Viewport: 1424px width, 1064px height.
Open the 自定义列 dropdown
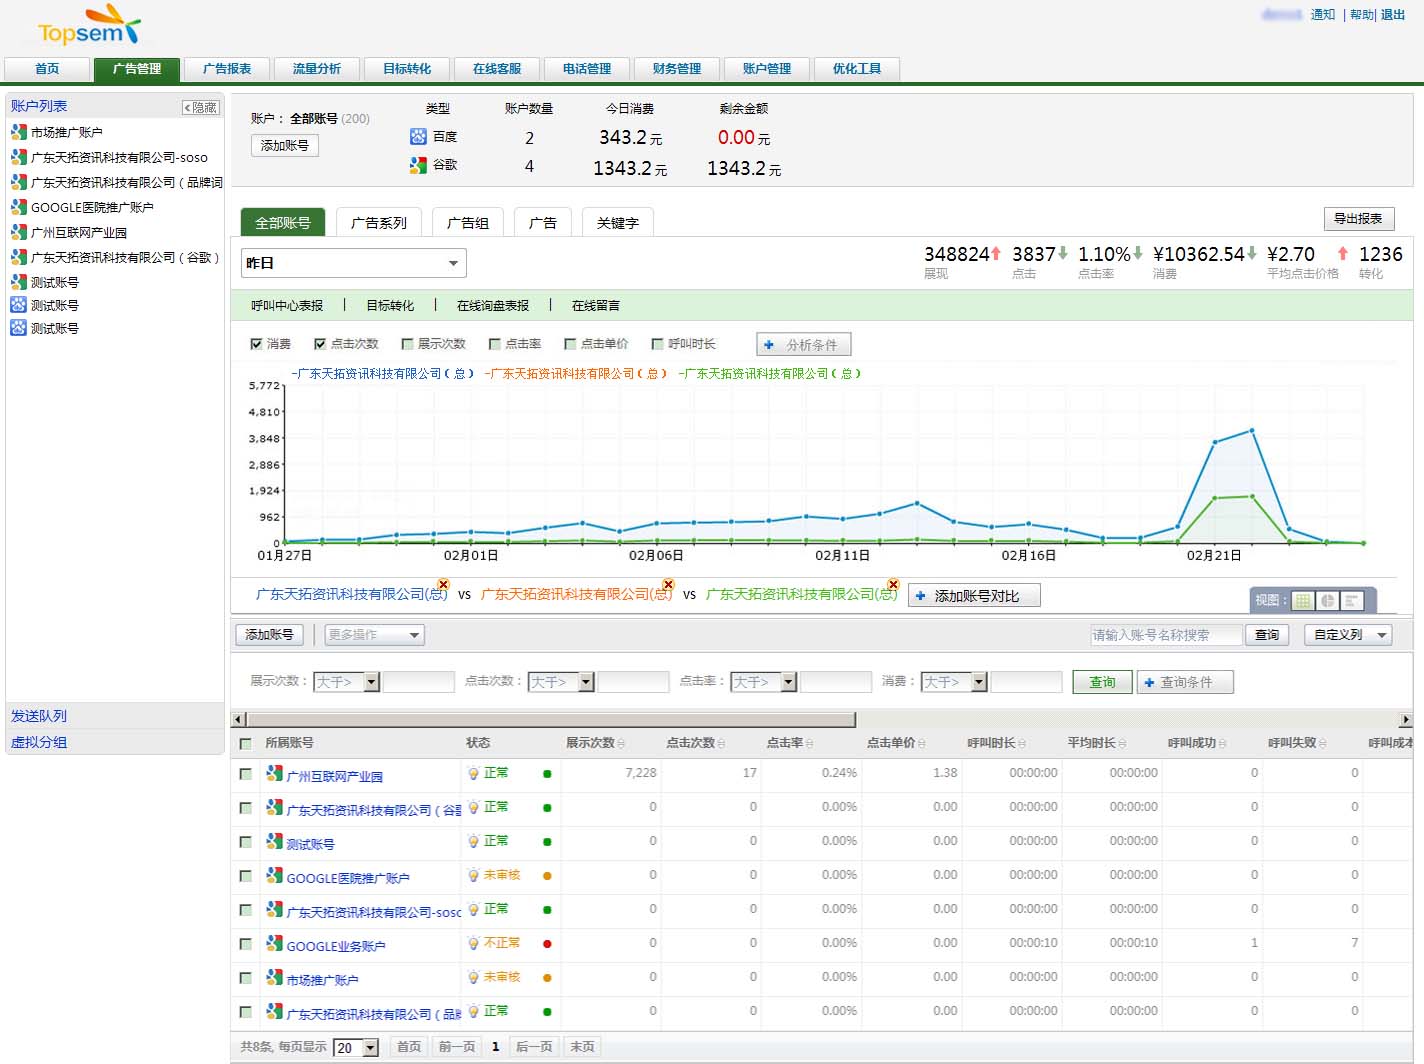pos(1348,635)
